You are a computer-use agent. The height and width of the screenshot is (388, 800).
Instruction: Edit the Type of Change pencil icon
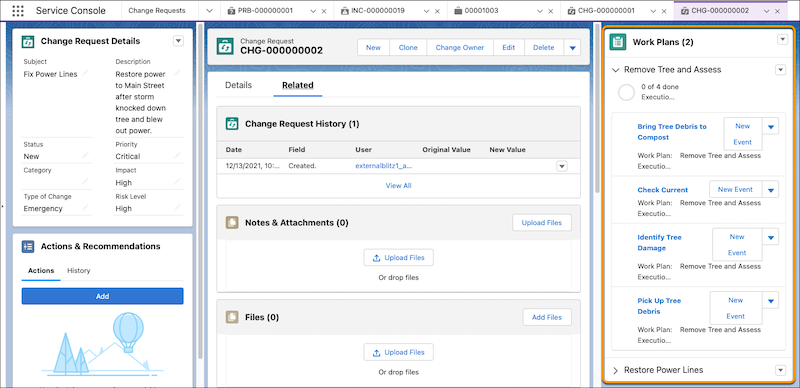click(x=85, y=208)
